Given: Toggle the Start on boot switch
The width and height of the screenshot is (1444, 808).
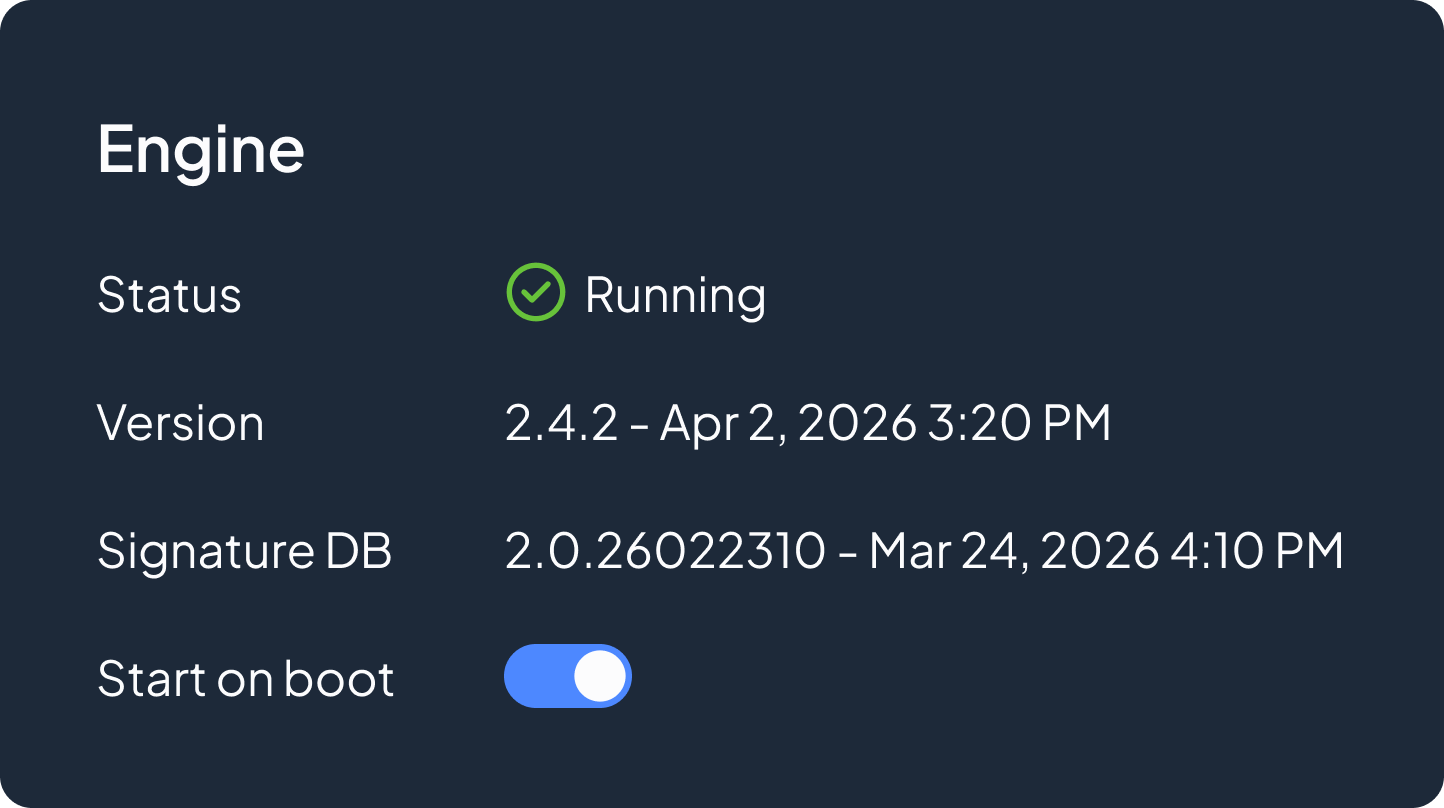Looking at the screenshot, I should pyautogui.click(x=567, y=677).
